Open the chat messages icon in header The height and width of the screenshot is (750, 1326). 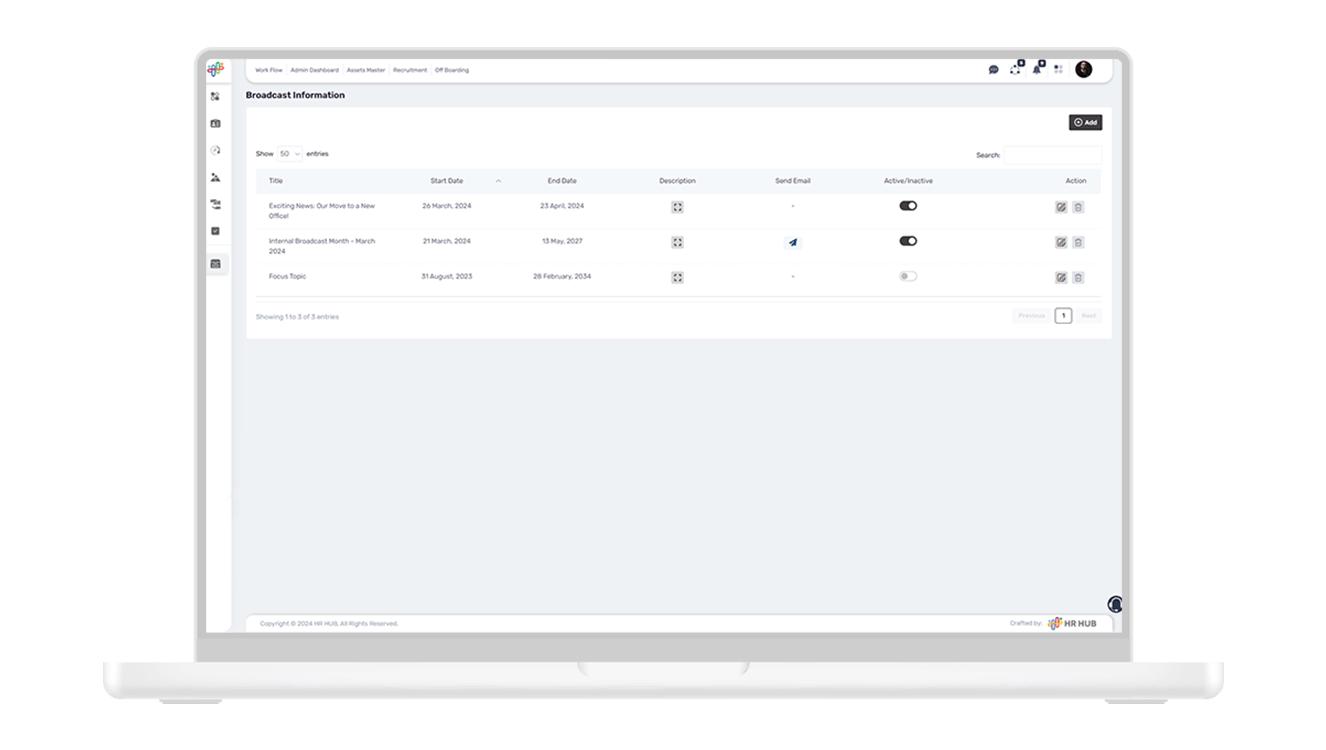click(x=993, y=70)
